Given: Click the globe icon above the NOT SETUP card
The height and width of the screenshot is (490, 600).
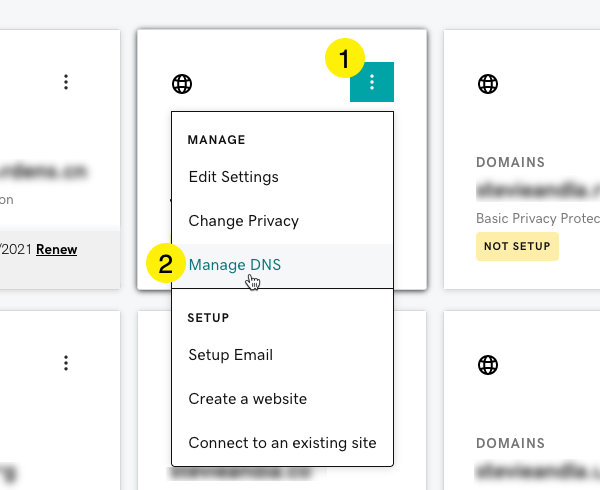Looking at the screenshot, I should point(488,84).
